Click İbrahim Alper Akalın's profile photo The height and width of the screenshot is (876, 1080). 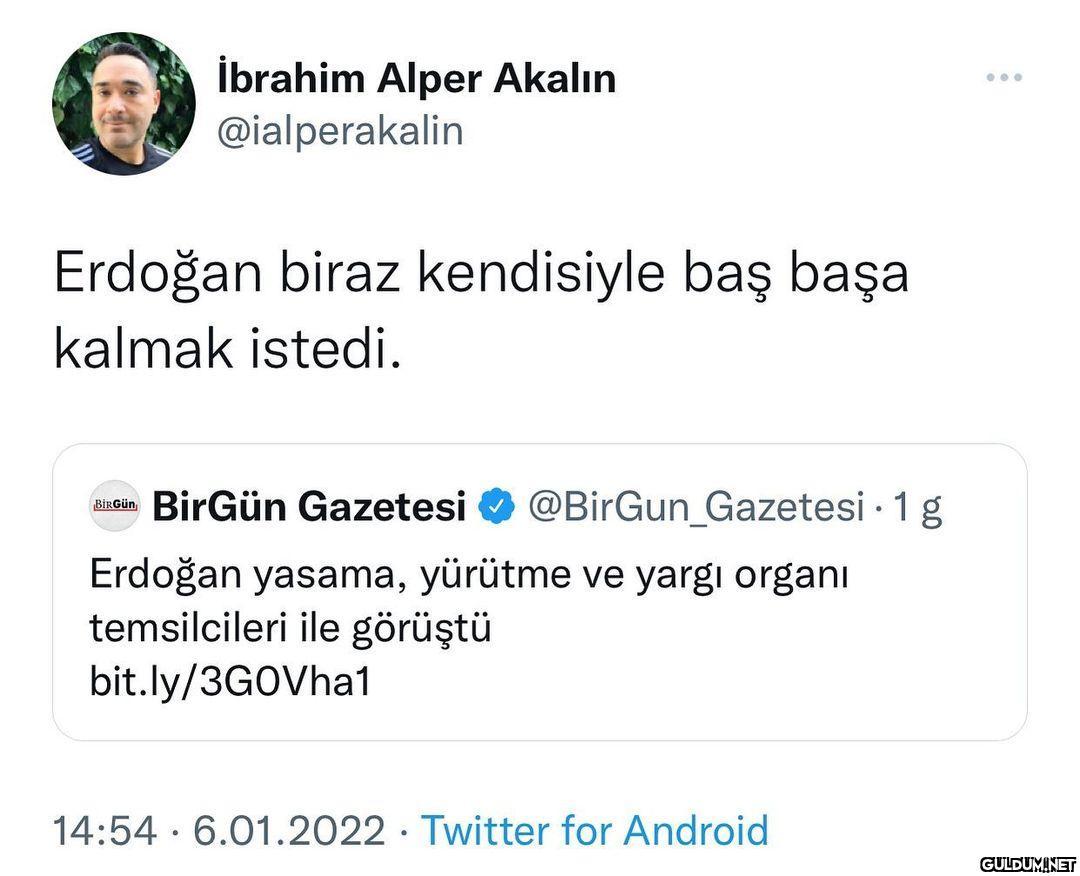(x=124, y=104)
